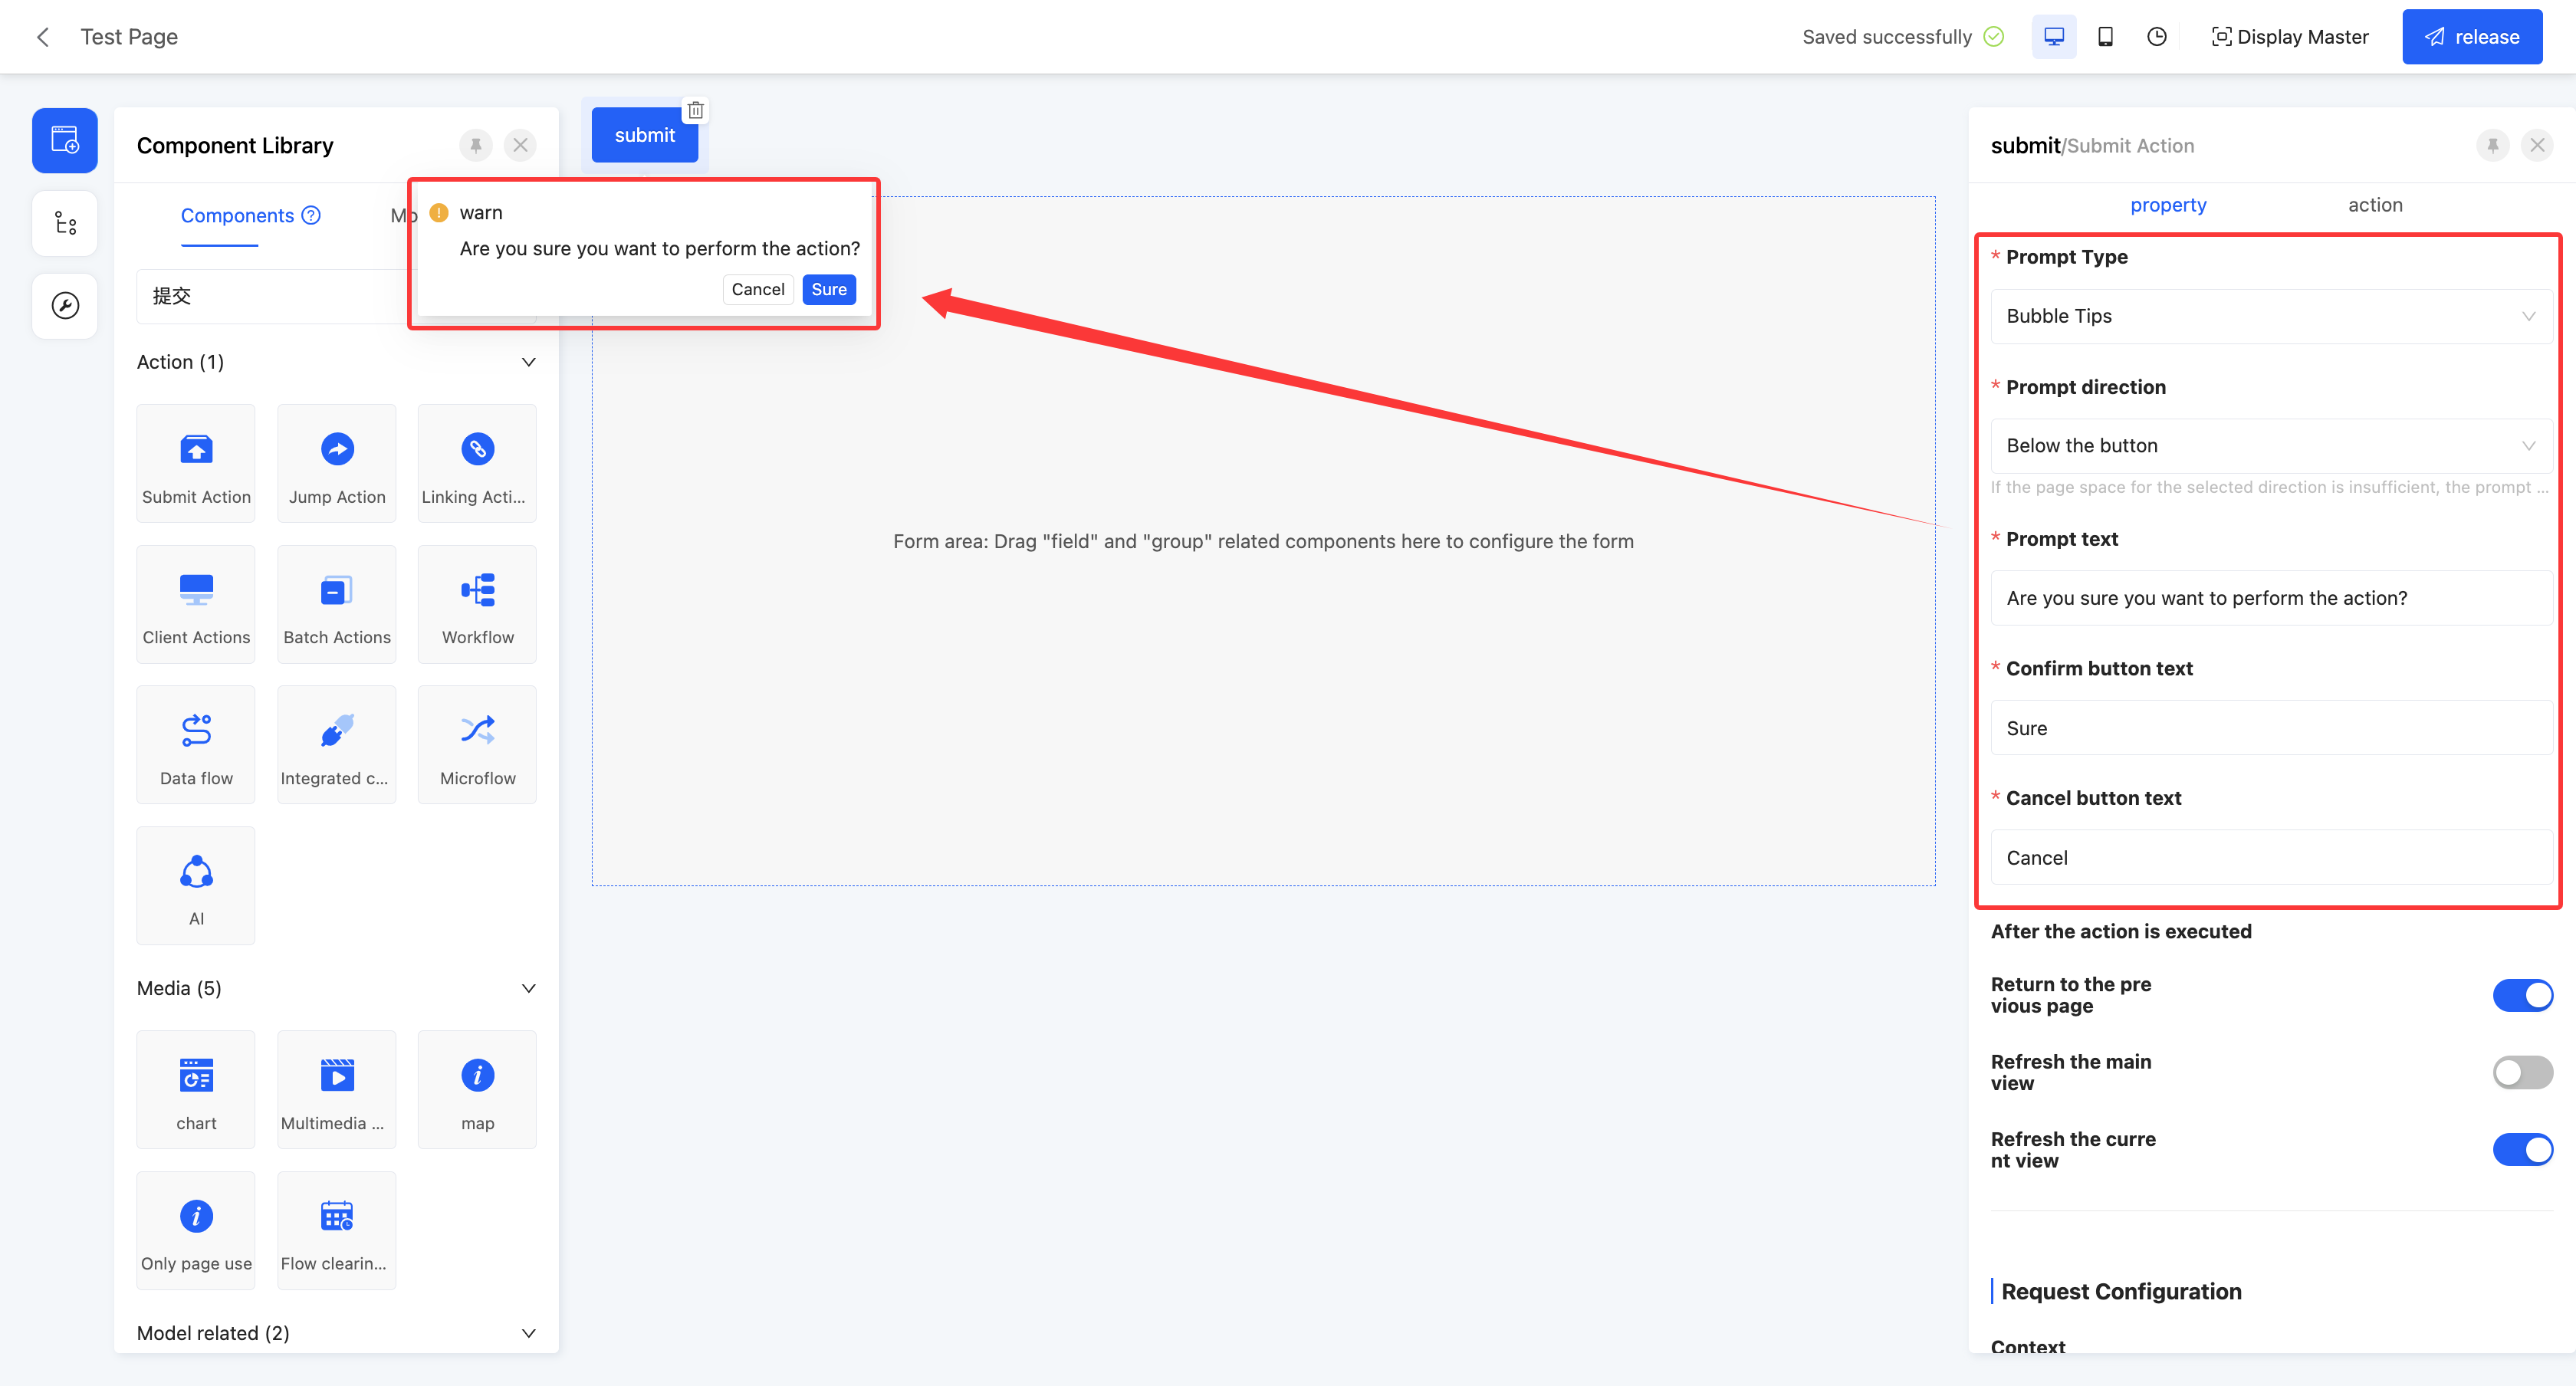The image size is (2576, 1386).
Task: Click the mobile device preview icon
Action: [2105, 37]
